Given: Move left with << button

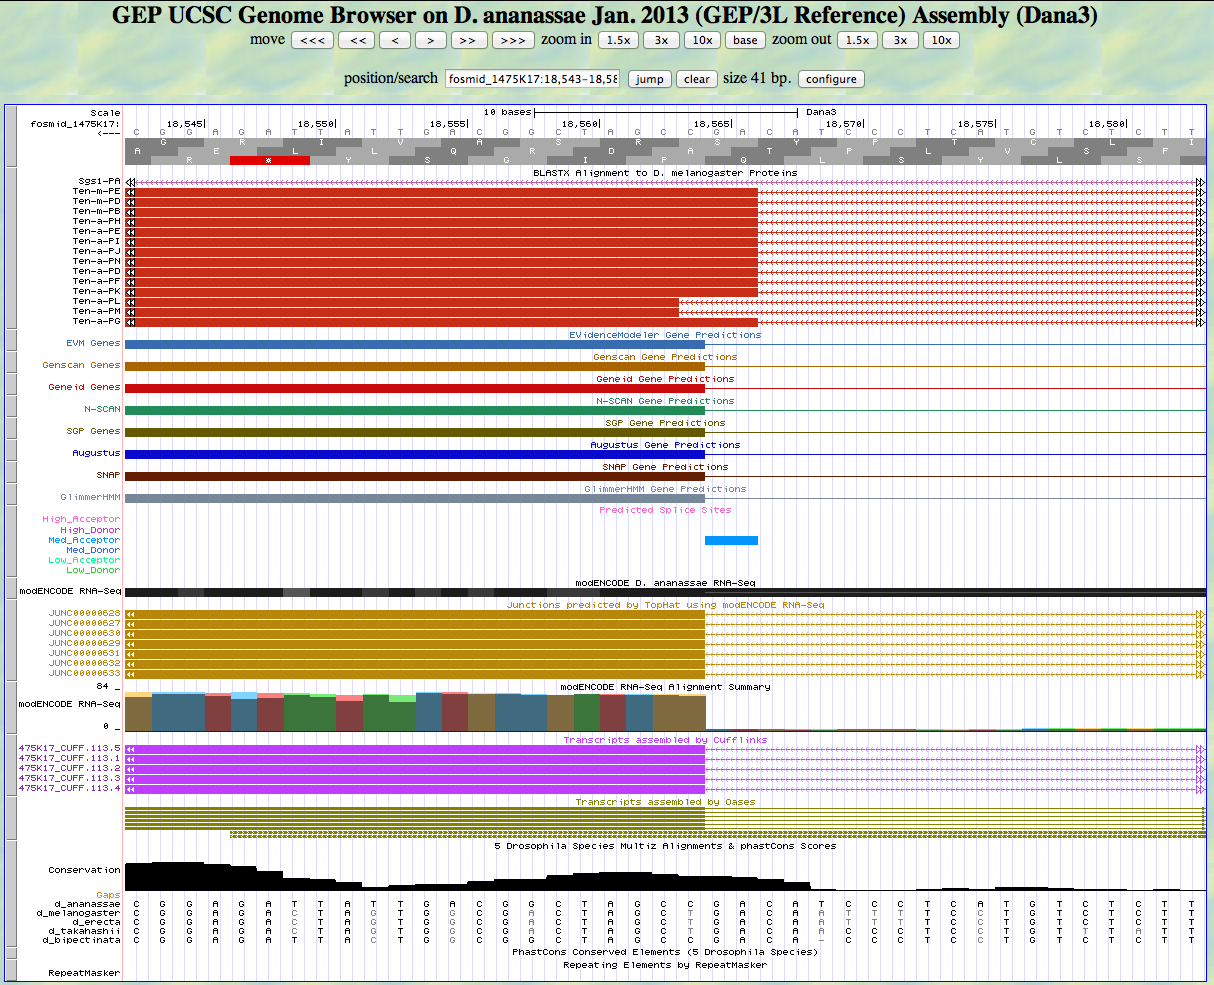Looking at the screenshot, I should coord(356,40).
